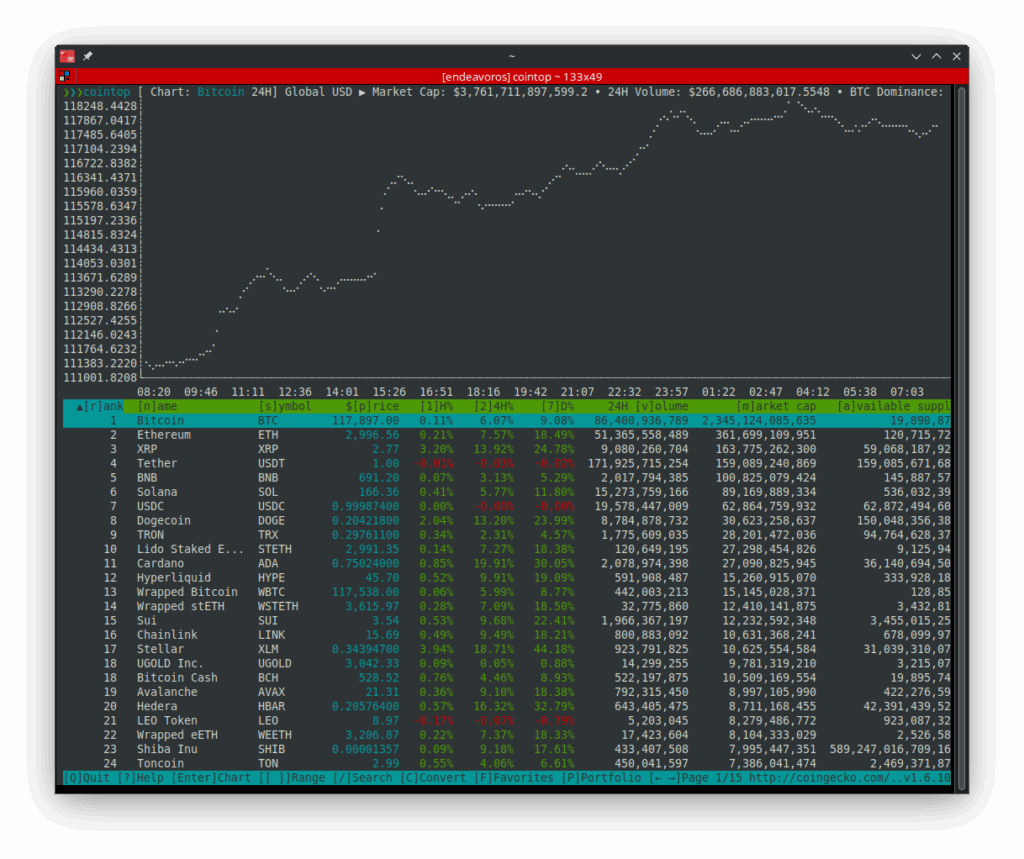Sort by the 24H [v]olume column header

(648, 406)
